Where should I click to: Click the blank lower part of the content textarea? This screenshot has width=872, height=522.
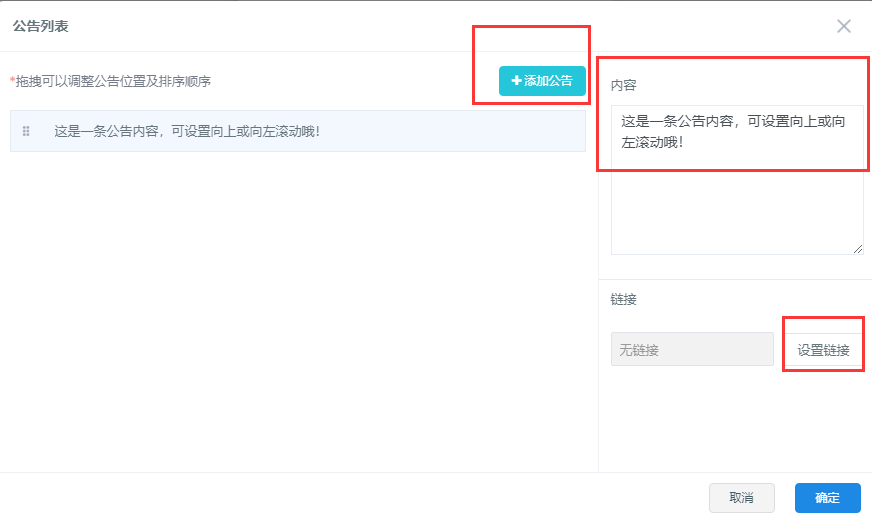[737, 215]
